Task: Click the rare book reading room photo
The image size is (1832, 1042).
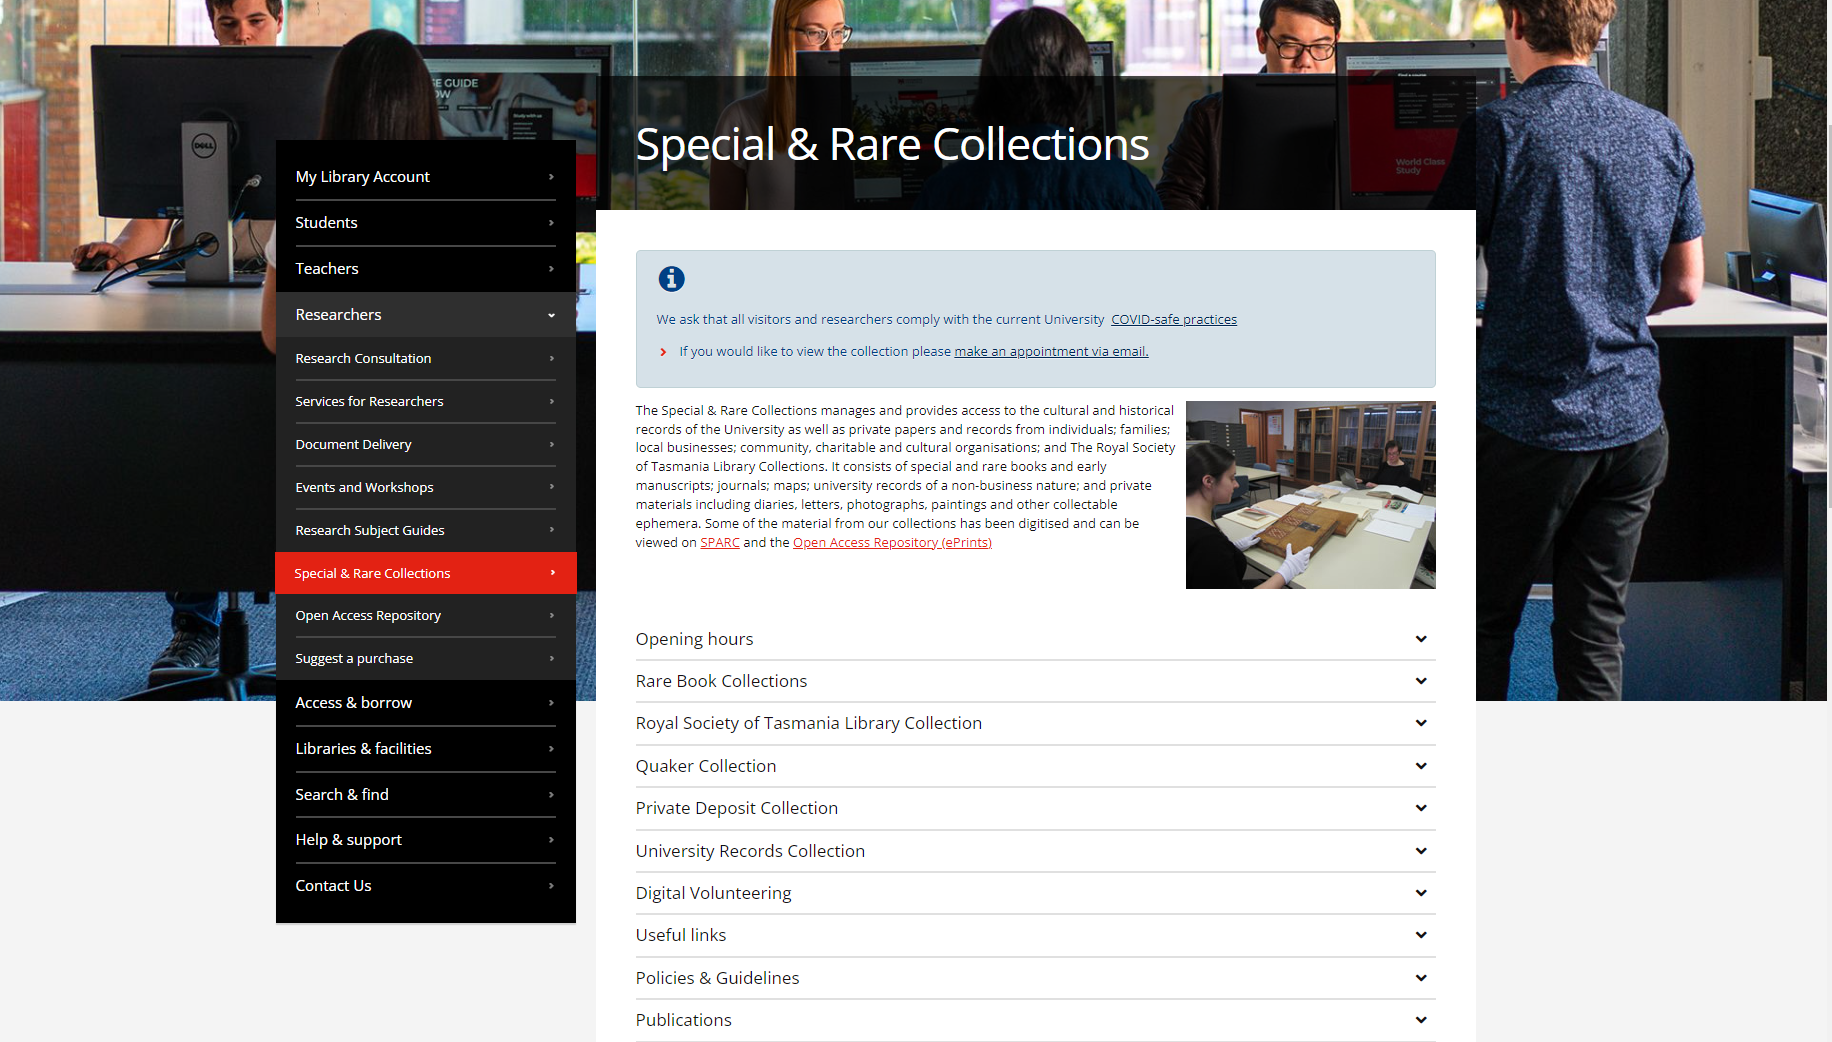Action: point(1310,495)
